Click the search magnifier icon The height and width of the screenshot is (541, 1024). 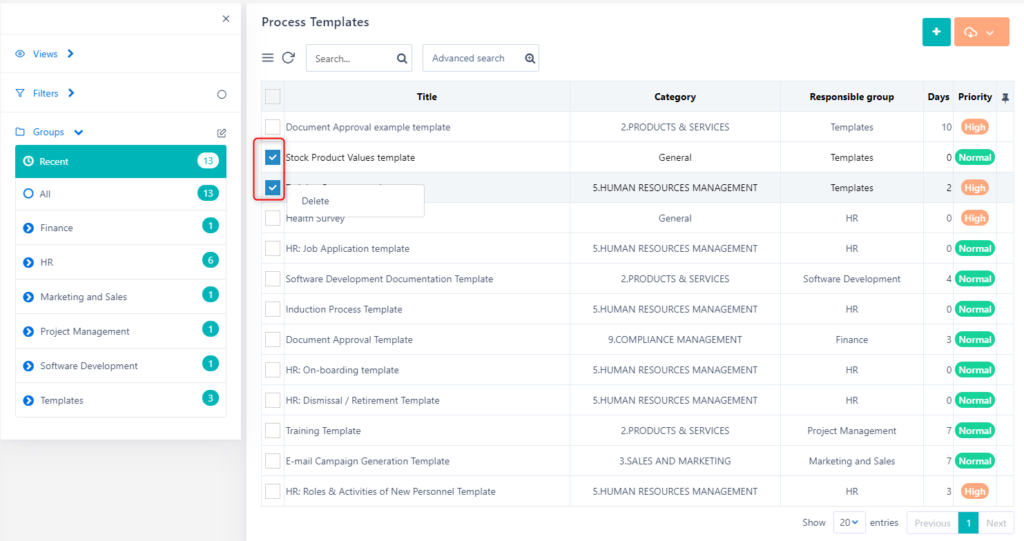402,59
